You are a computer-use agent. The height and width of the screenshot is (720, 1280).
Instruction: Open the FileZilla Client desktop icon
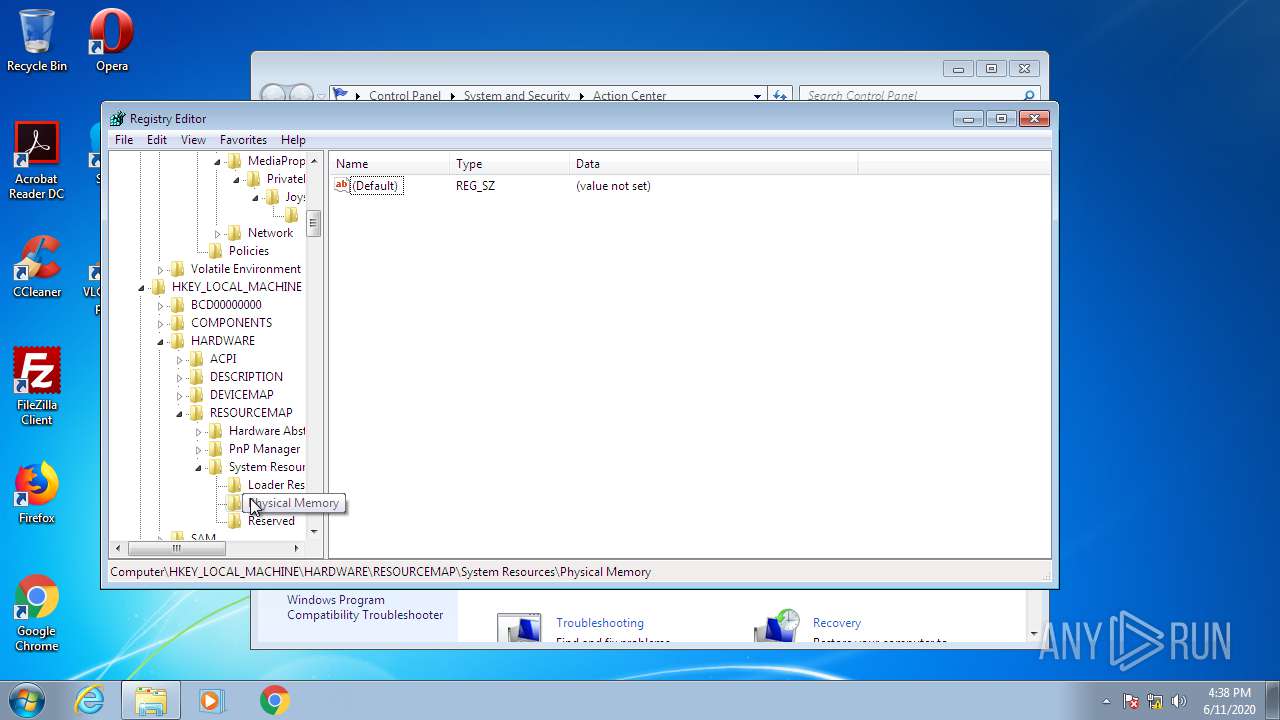(x=37, y=387)
